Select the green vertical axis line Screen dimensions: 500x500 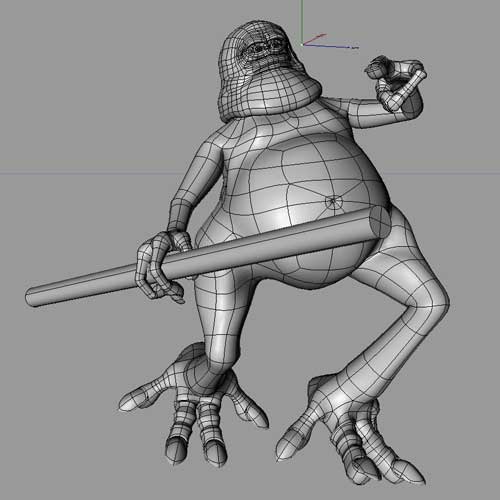pyautogui.click(x=302, y=21)
